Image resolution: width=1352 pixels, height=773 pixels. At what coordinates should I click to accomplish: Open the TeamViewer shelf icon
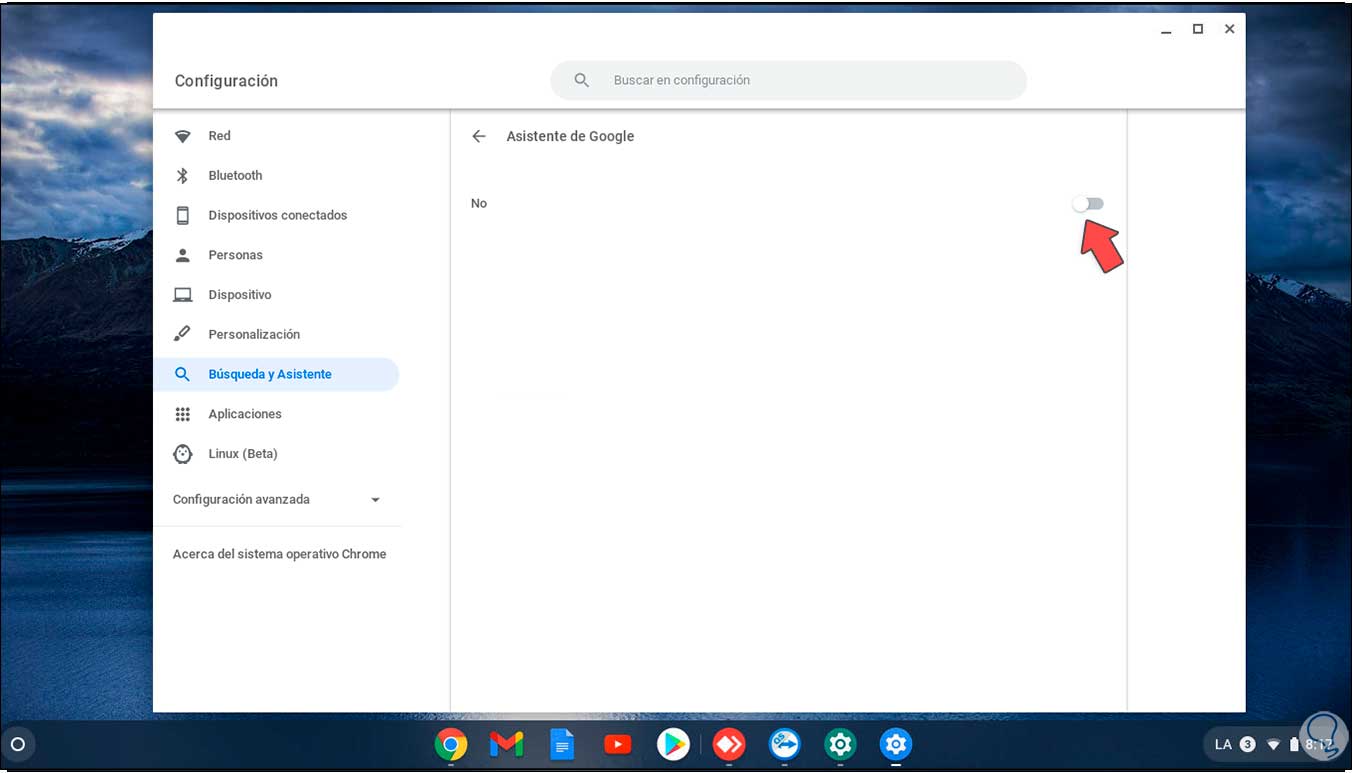pyautogui.click(x=785, y=745)
